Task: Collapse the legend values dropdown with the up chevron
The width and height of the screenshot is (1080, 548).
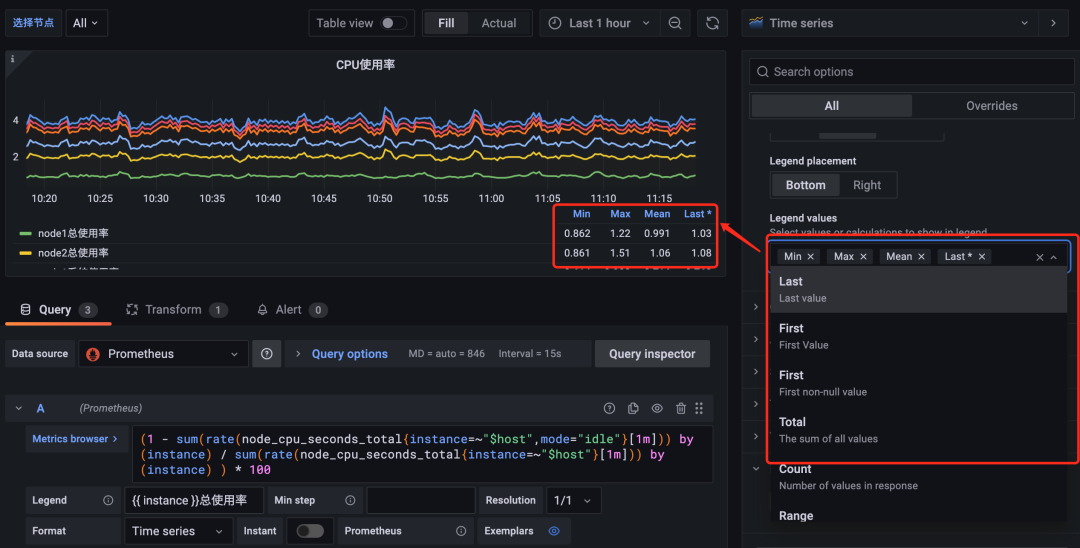Action: pos(1054,257)
